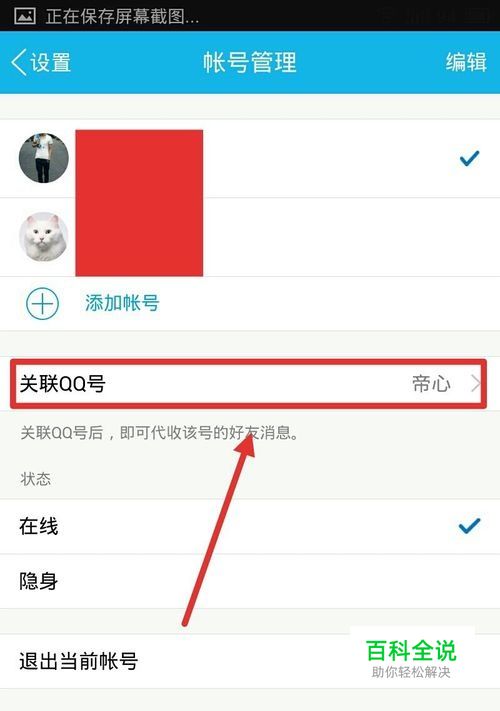Switch to the second account row
The image size is (500, 711).
250,237
